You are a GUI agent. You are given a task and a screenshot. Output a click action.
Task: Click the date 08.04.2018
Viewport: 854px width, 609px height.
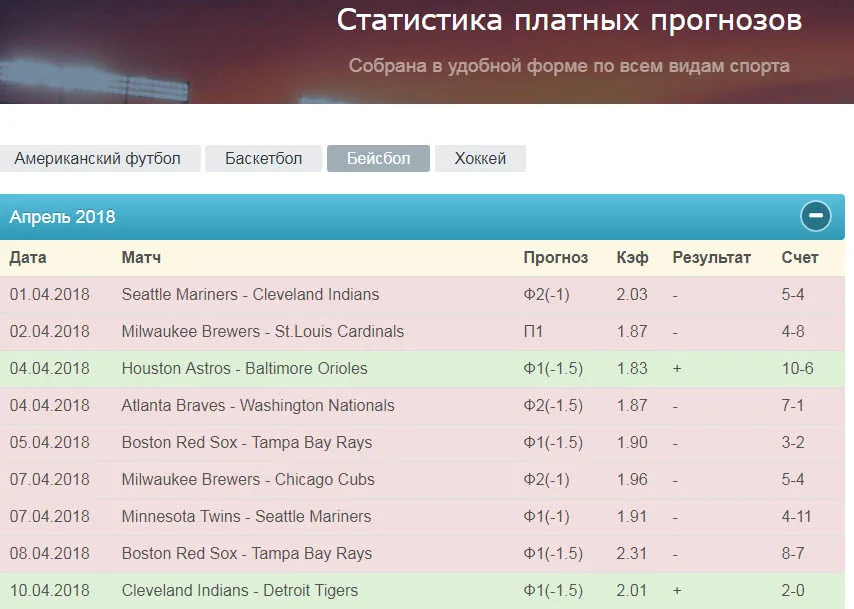(50, 553)
